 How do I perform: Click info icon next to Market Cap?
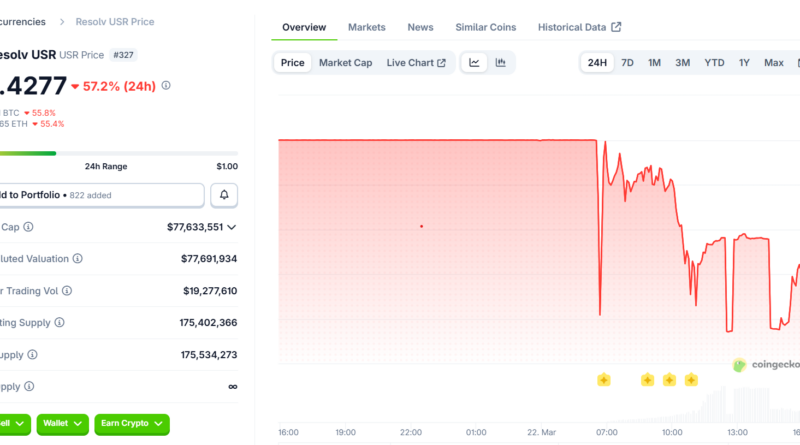click(x=29, y=227)
